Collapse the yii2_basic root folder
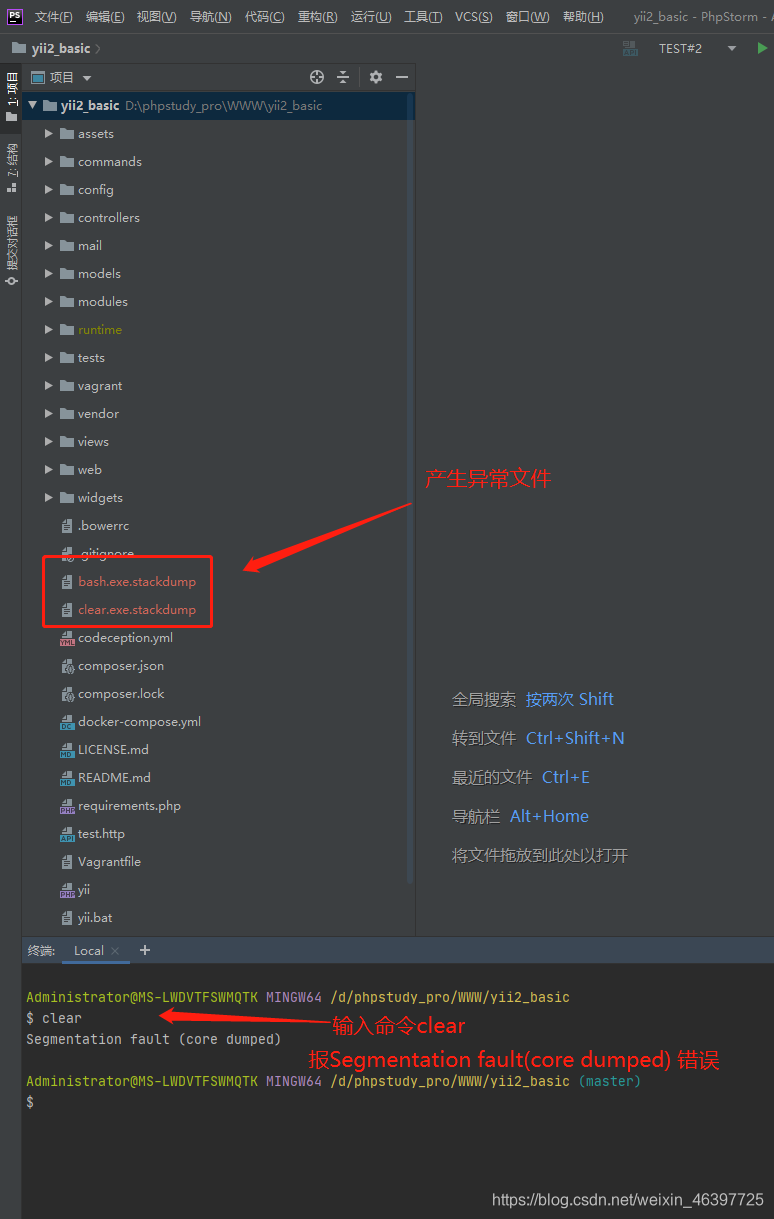 pos(33,105)
